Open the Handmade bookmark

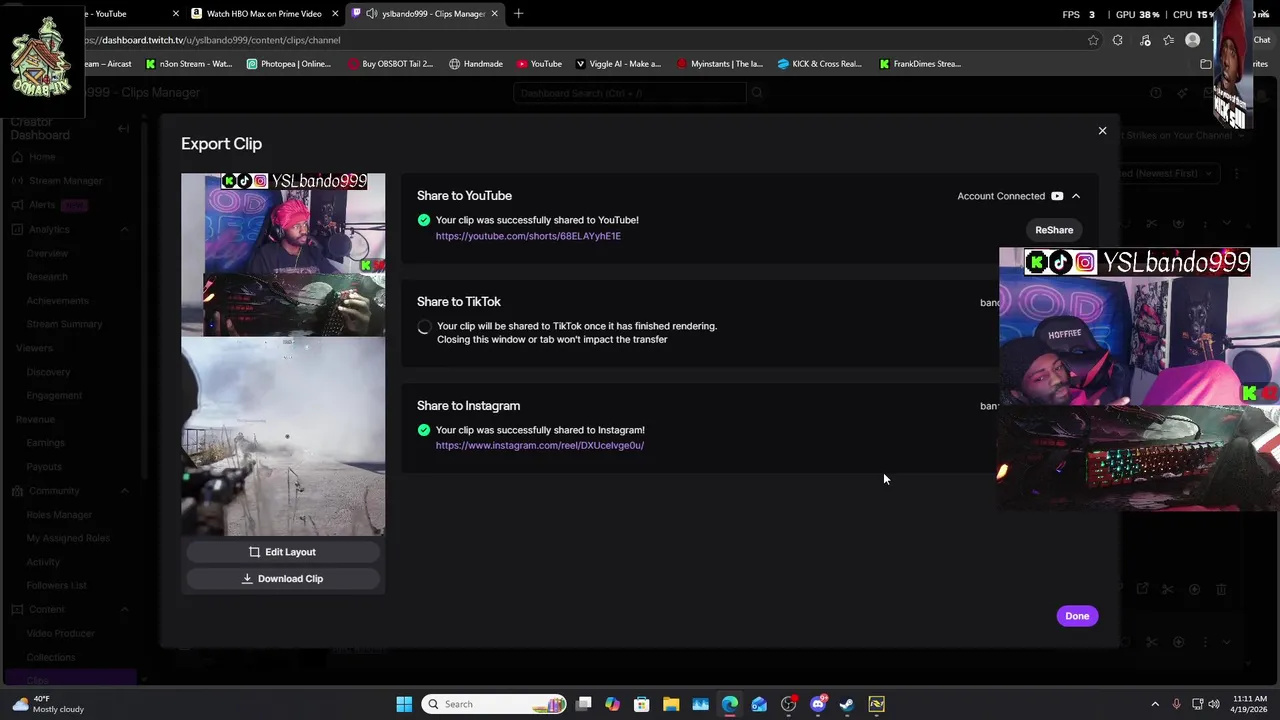476,64
